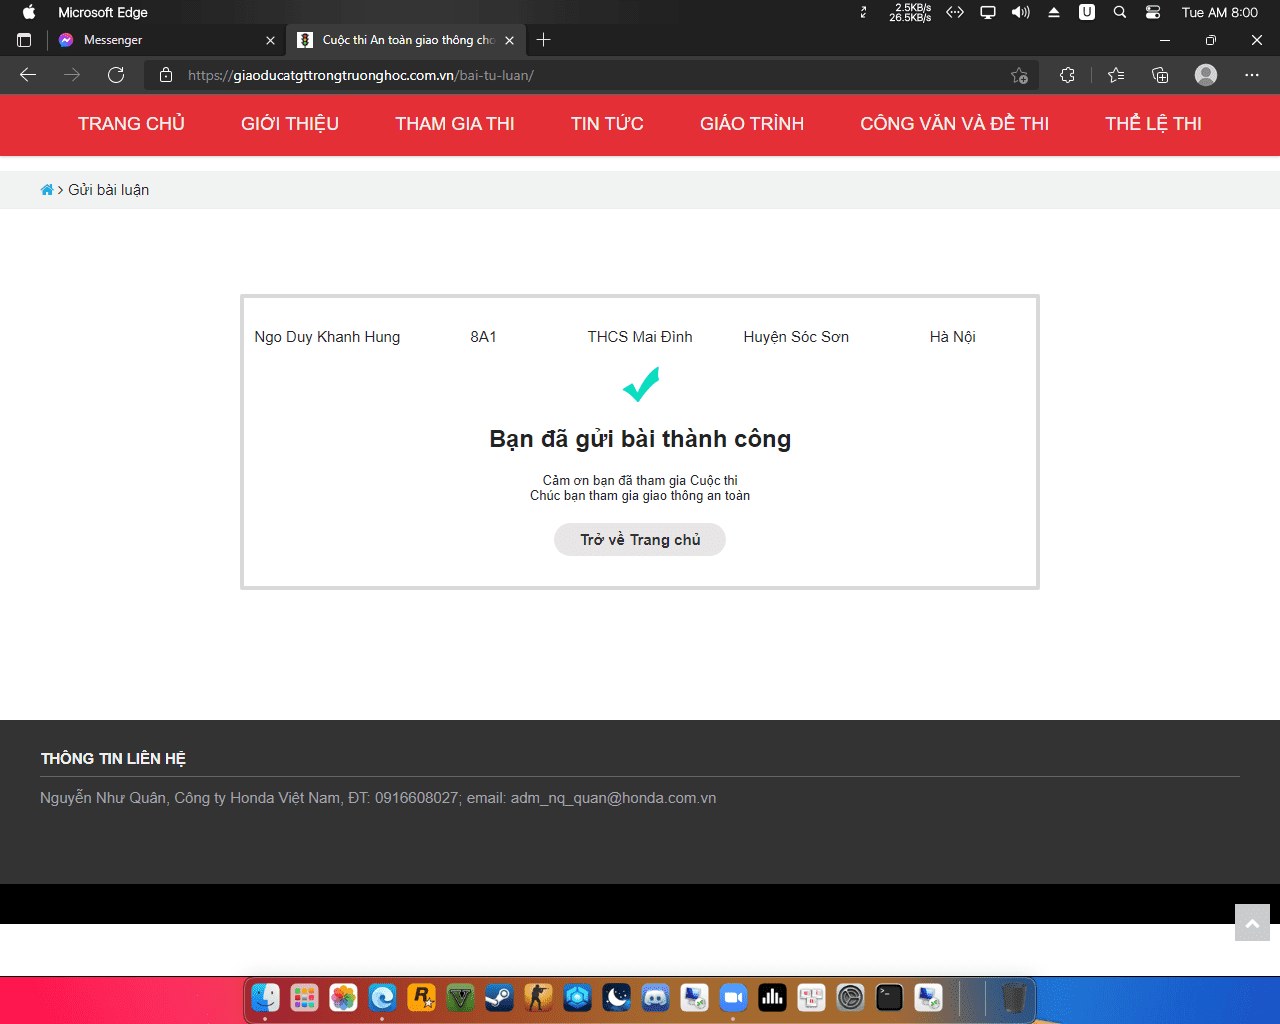
Task: Open the Microsoft Edge menu bar item
Action: [x=103, y=12]
